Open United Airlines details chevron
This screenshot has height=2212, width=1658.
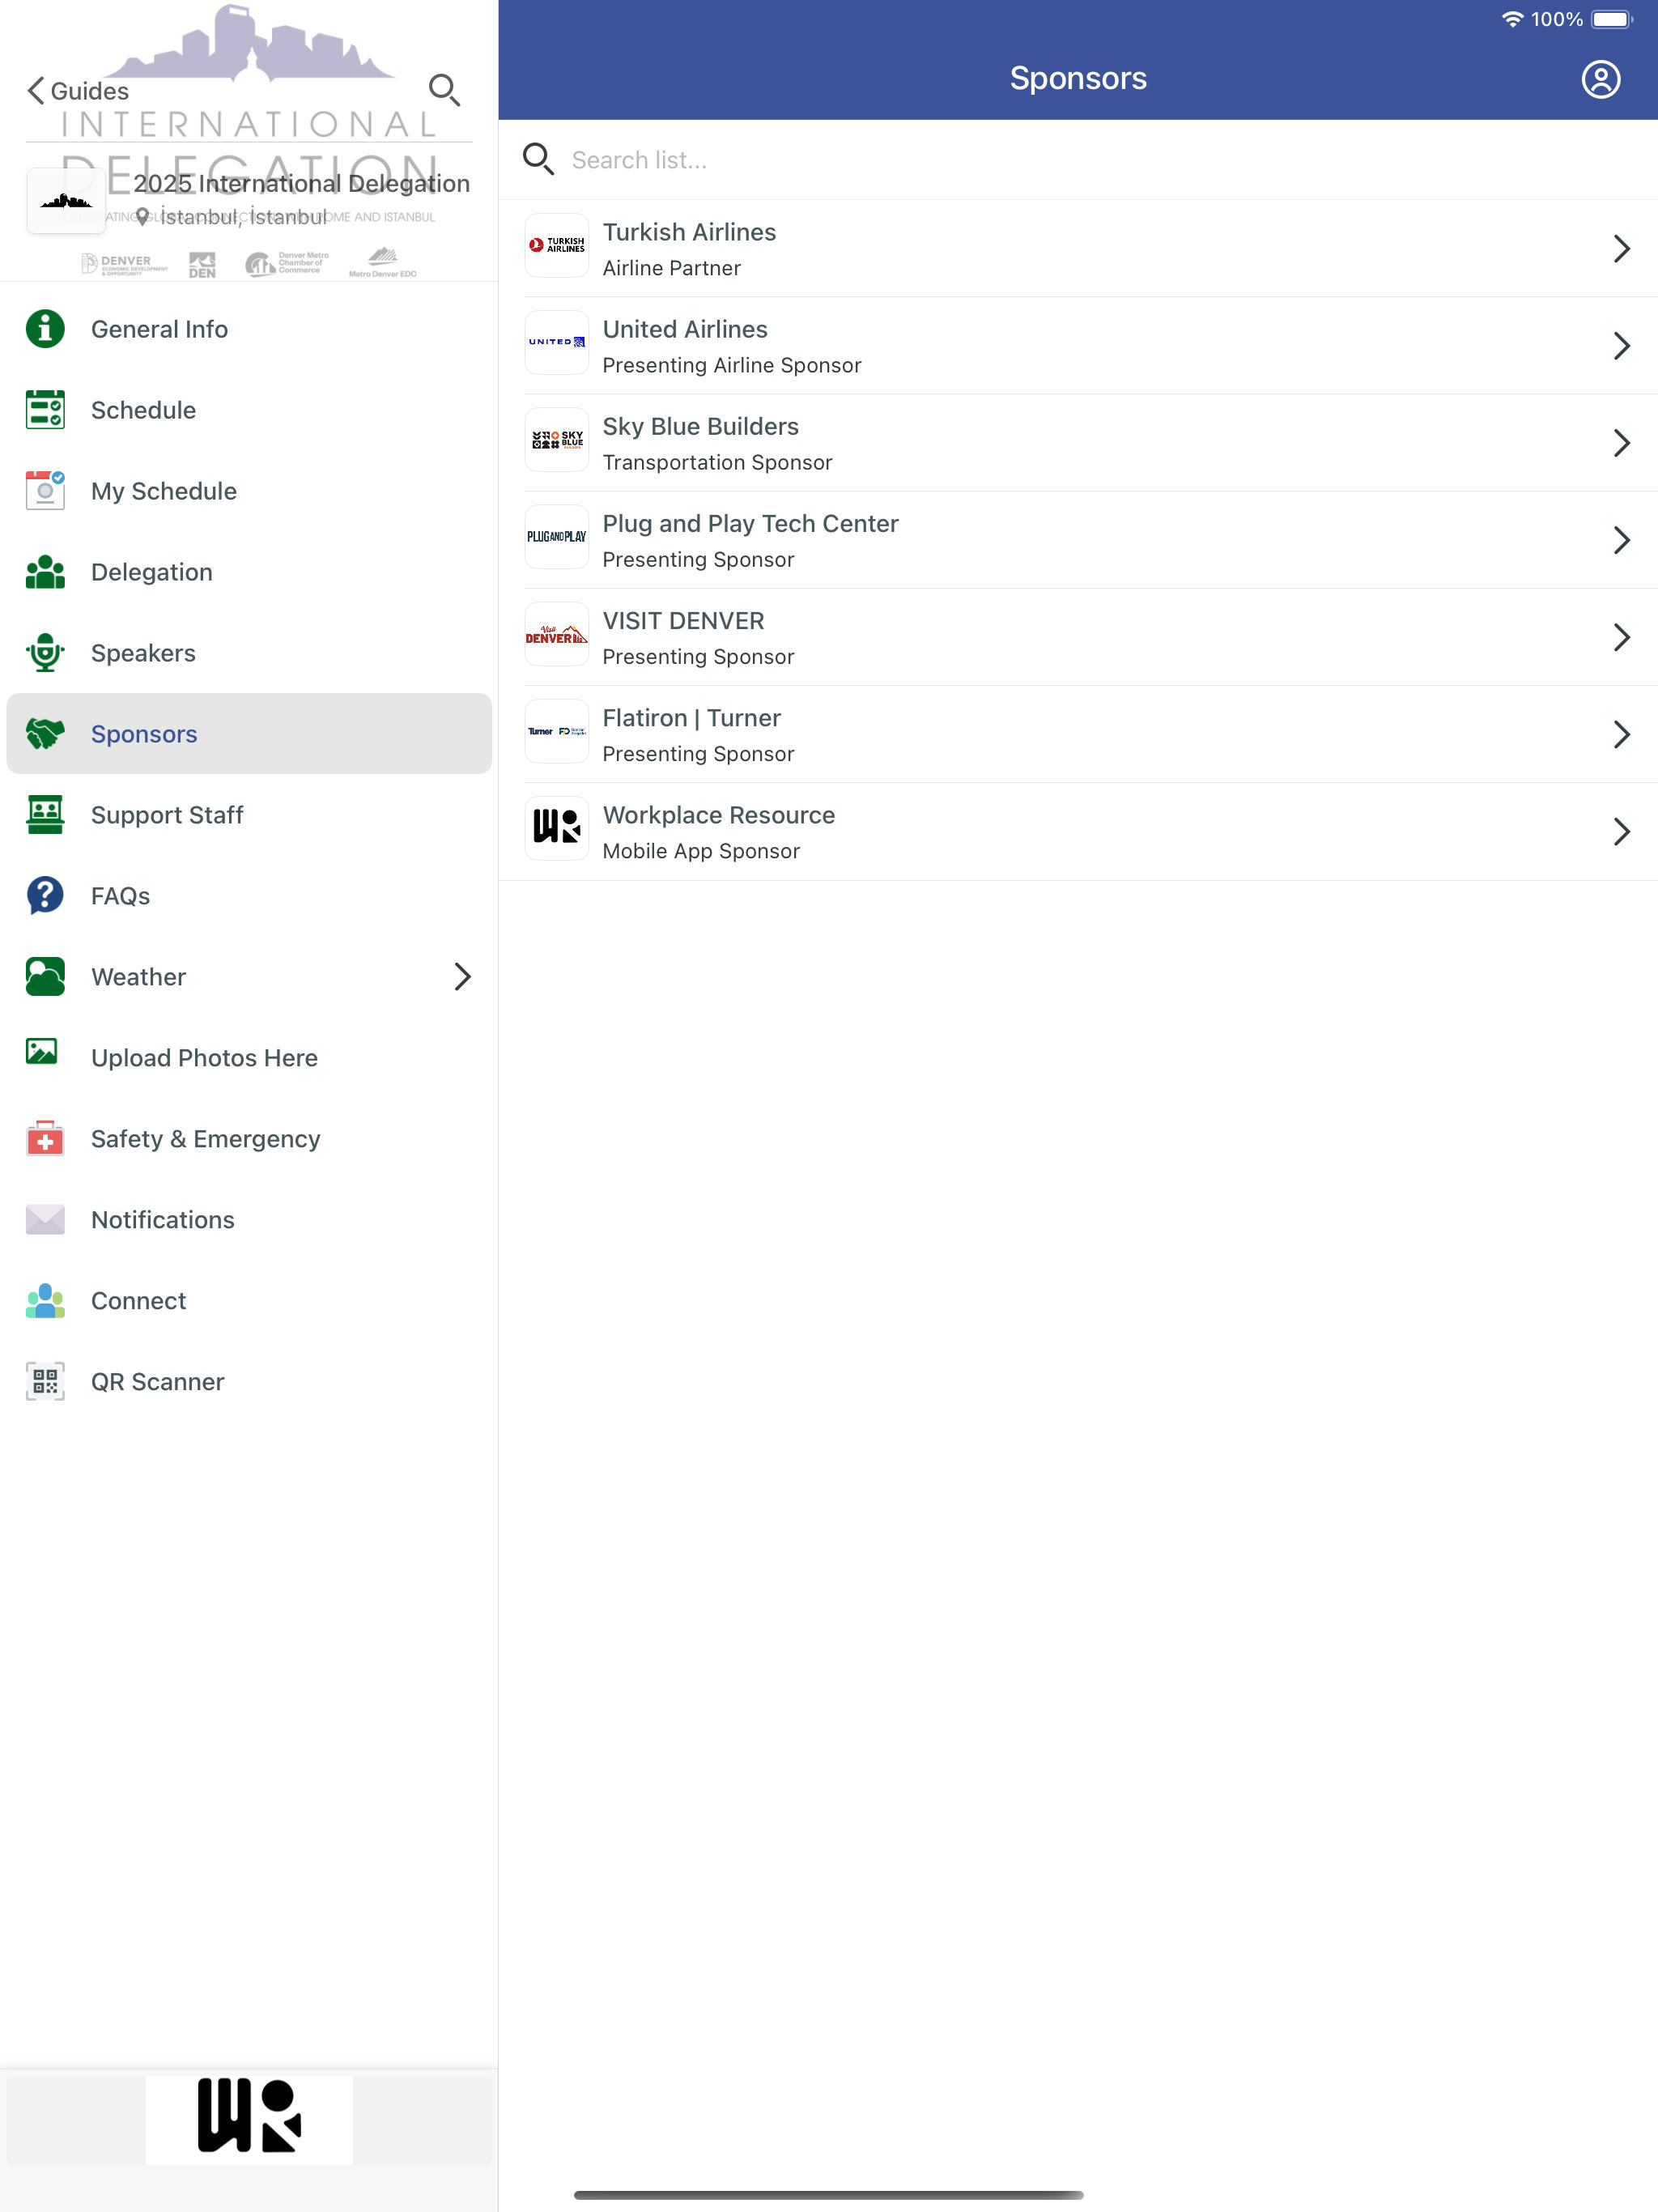(1621, 345)
